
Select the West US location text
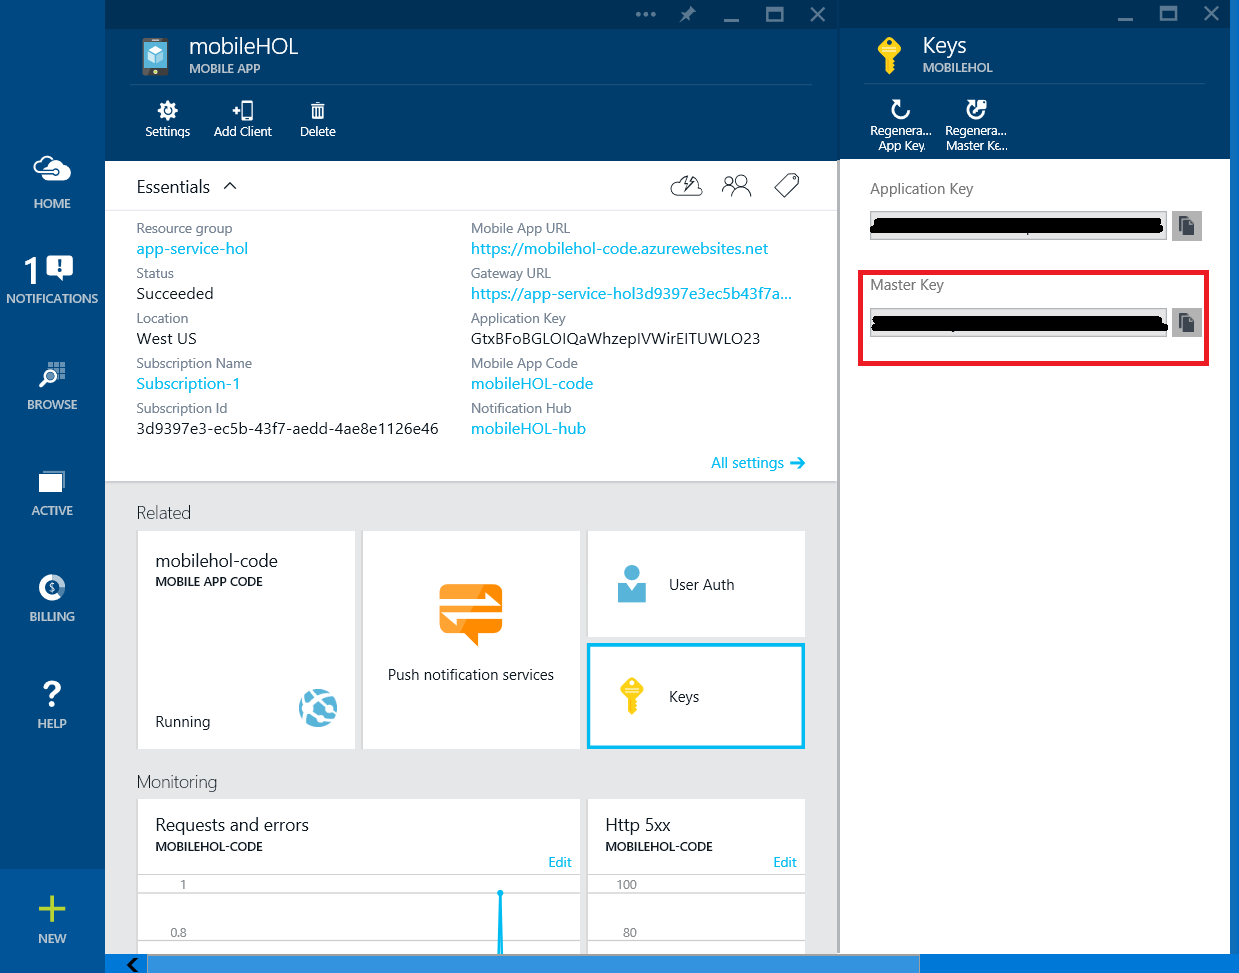coord(166,339)
